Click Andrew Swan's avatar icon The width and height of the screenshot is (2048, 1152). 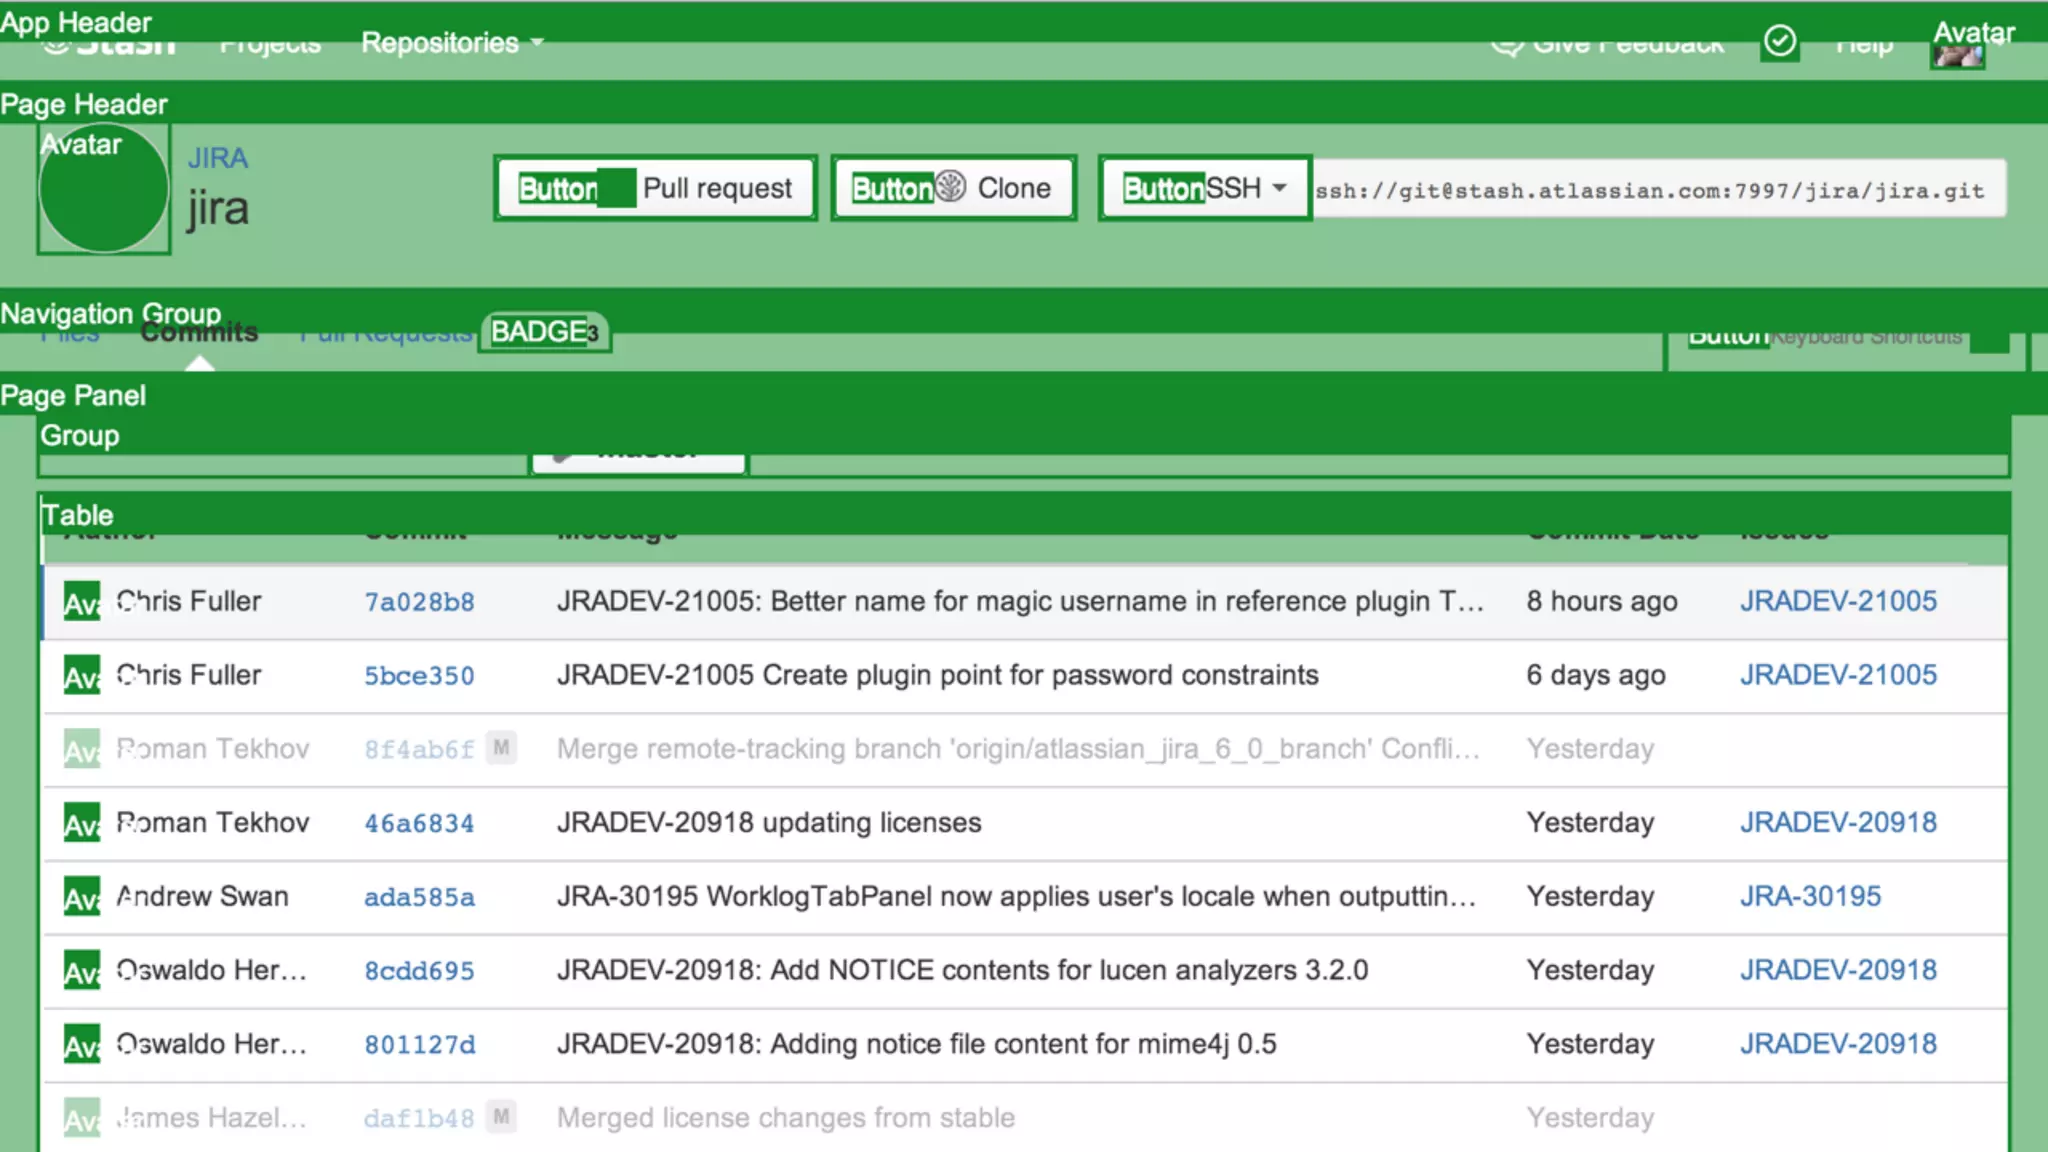pyautogui.click(x=81, y=897)
